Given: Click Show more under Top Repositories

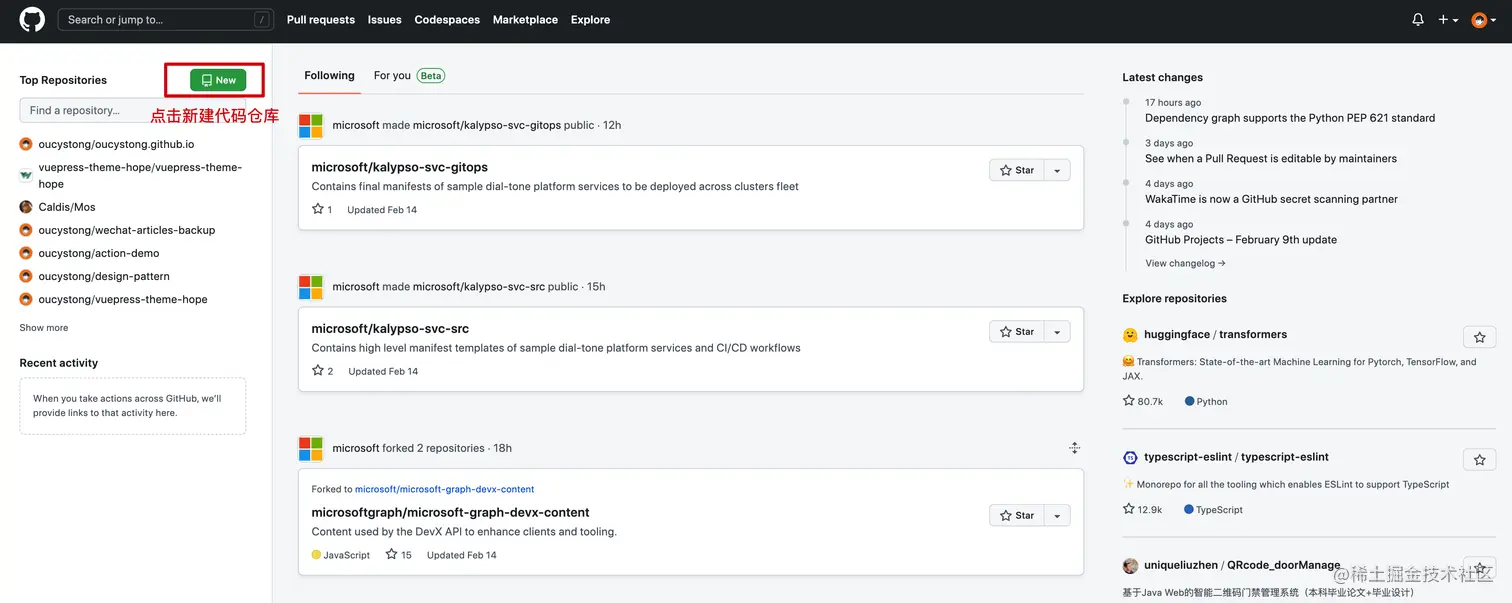Looking at the screenshot, I should pyautogui.click(x=44, y=327).
